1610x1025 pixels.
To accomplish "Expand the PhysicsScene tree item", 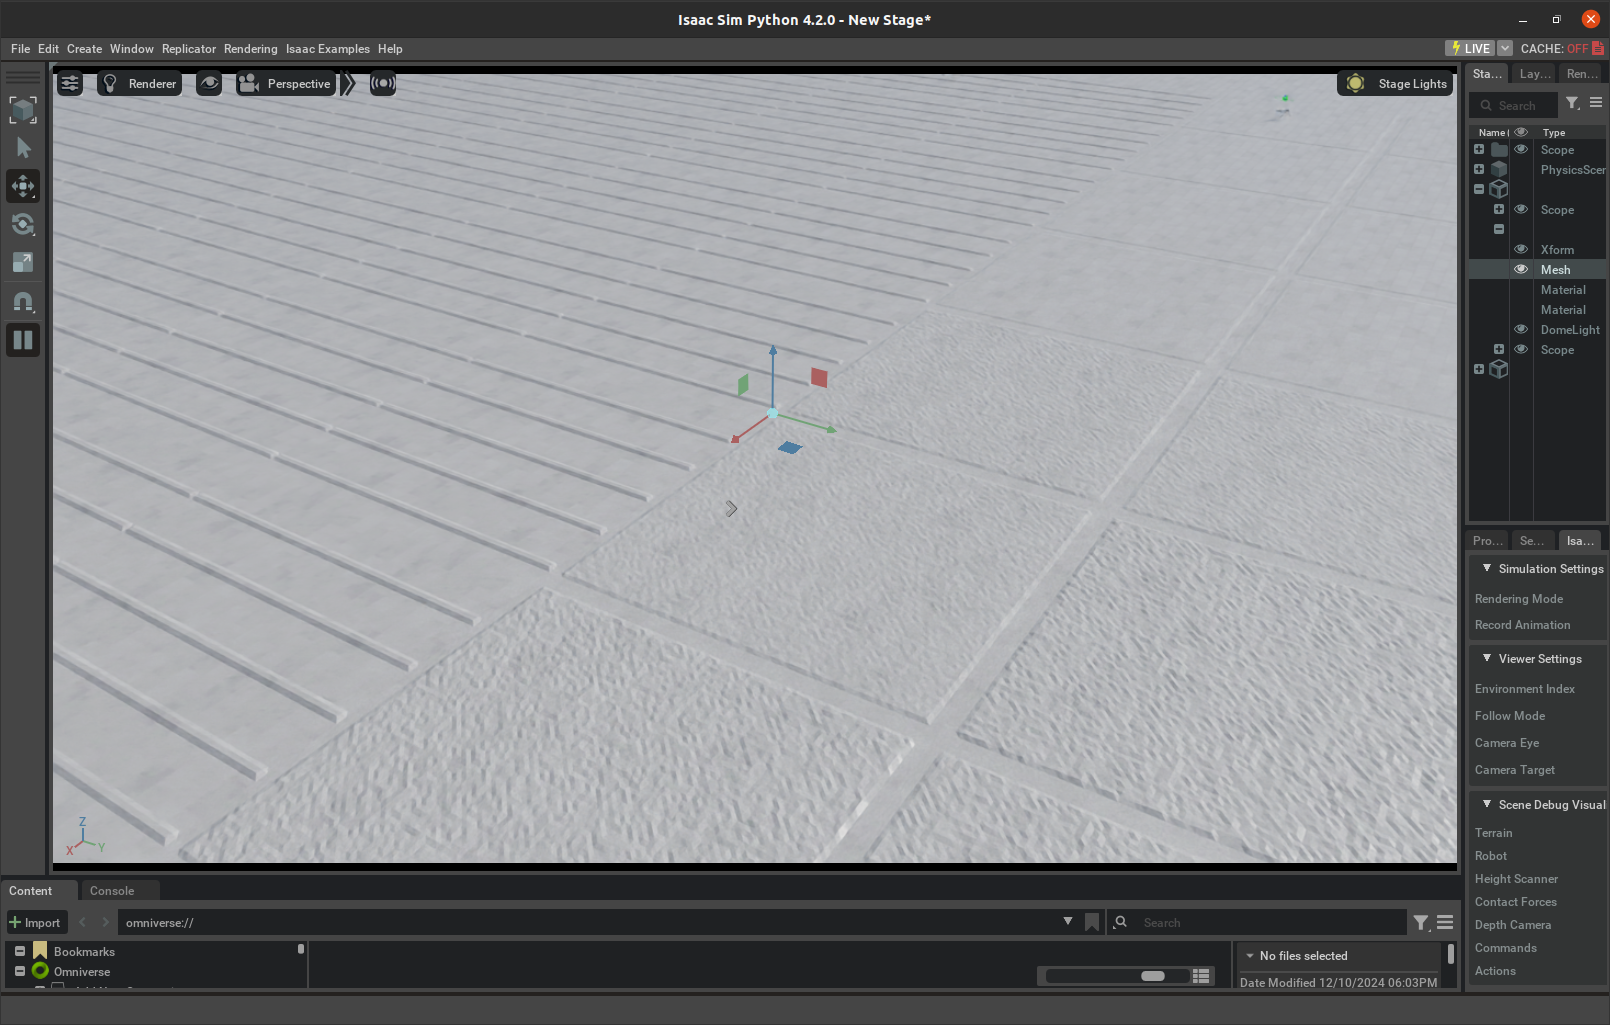I will [x=1479, y=169].
